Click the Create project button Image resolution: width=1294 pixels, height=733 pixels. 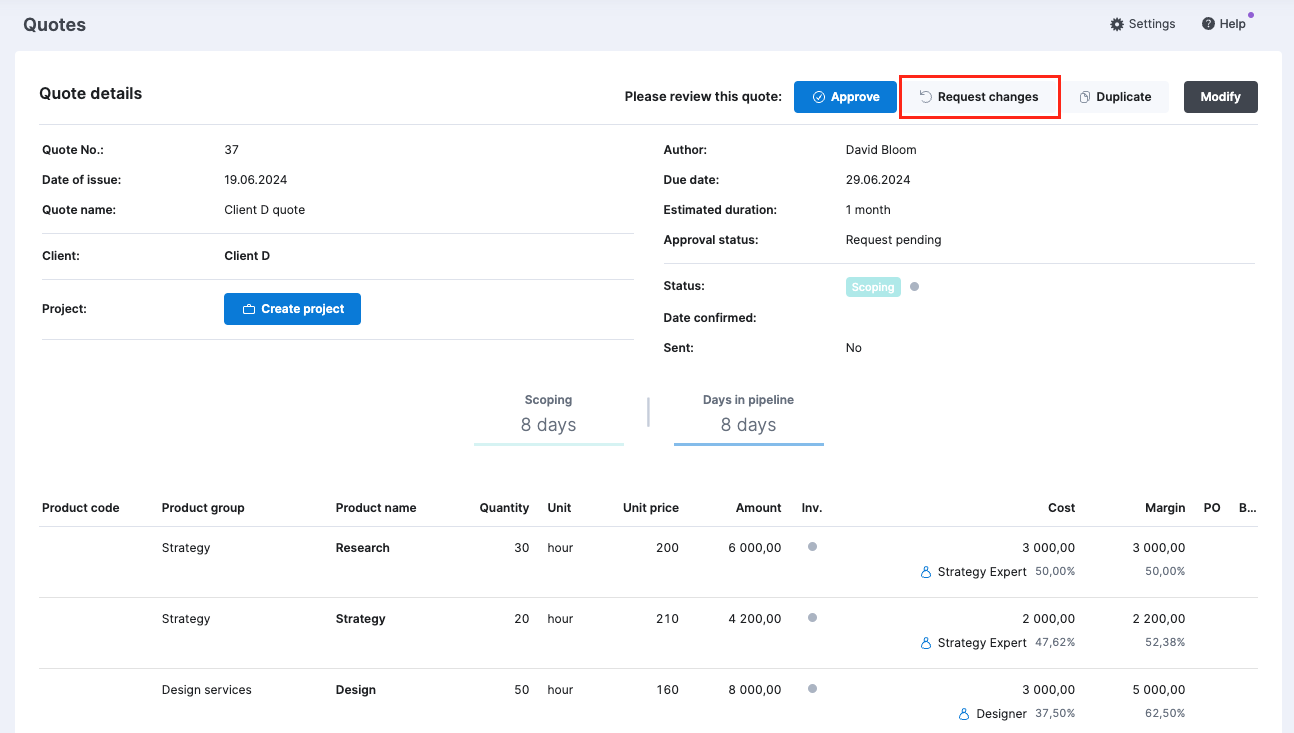[x=292, y=309]
